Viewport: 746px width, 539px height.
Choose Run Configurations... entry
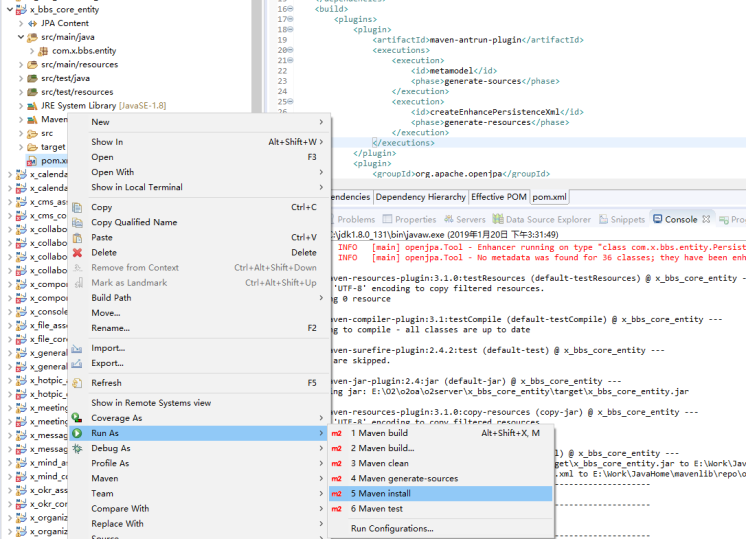(391, 528)
